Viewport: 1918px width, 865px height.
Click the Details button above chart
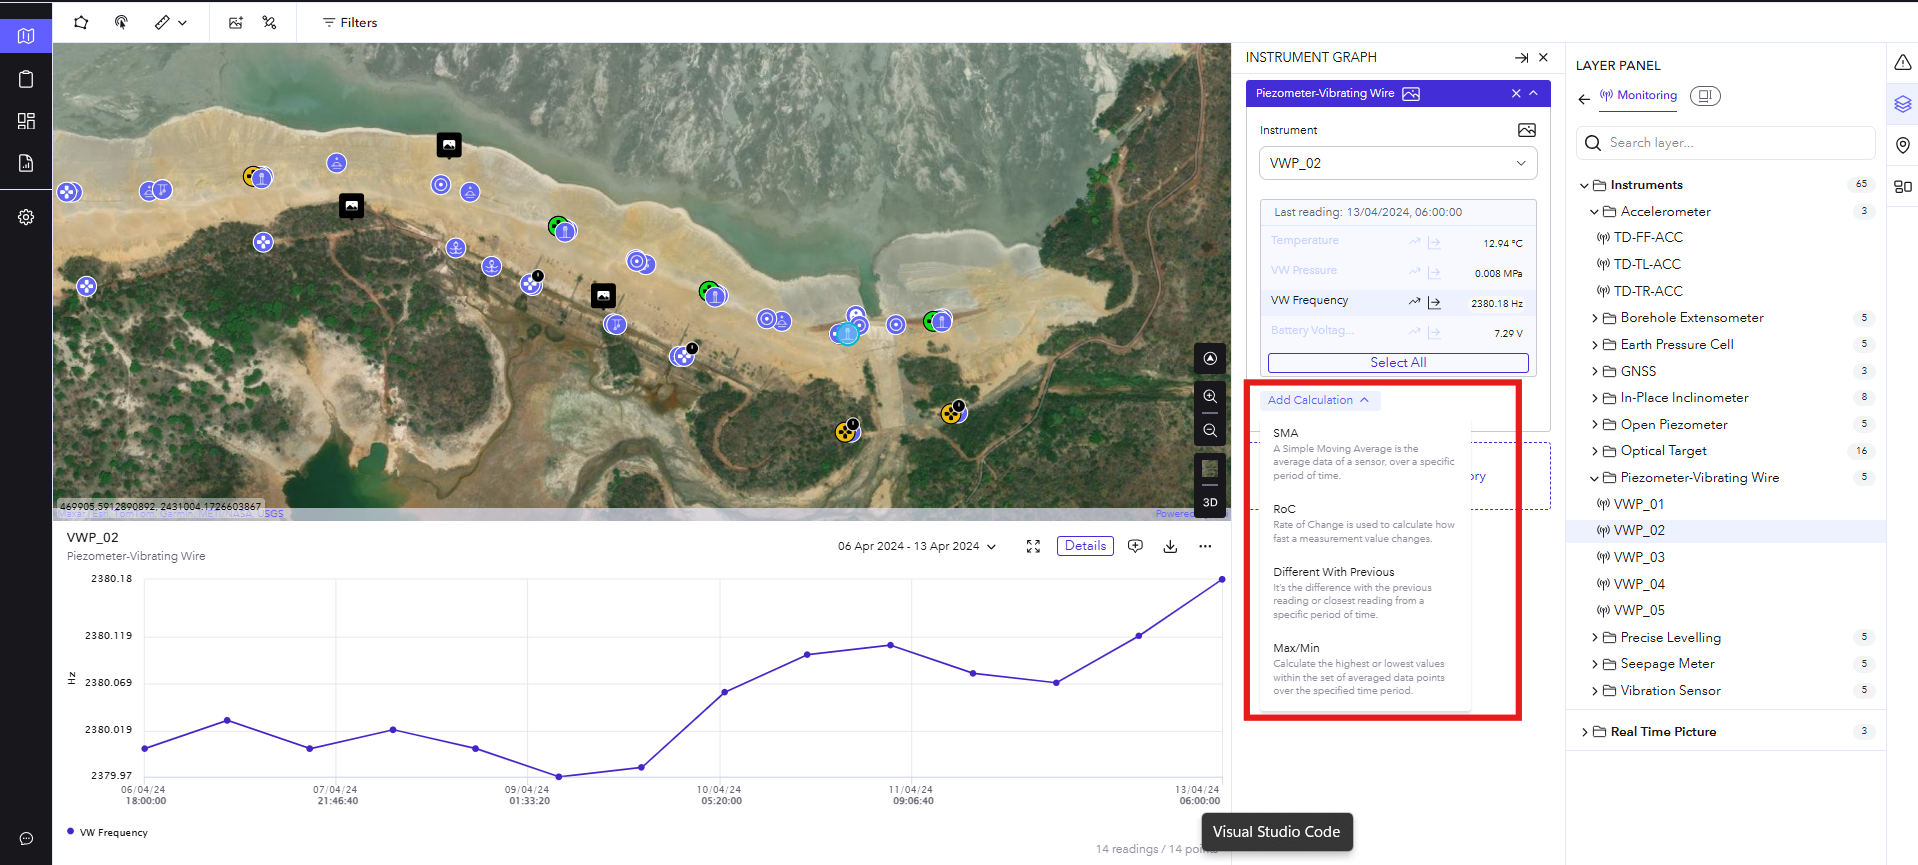pos(1085,546)
